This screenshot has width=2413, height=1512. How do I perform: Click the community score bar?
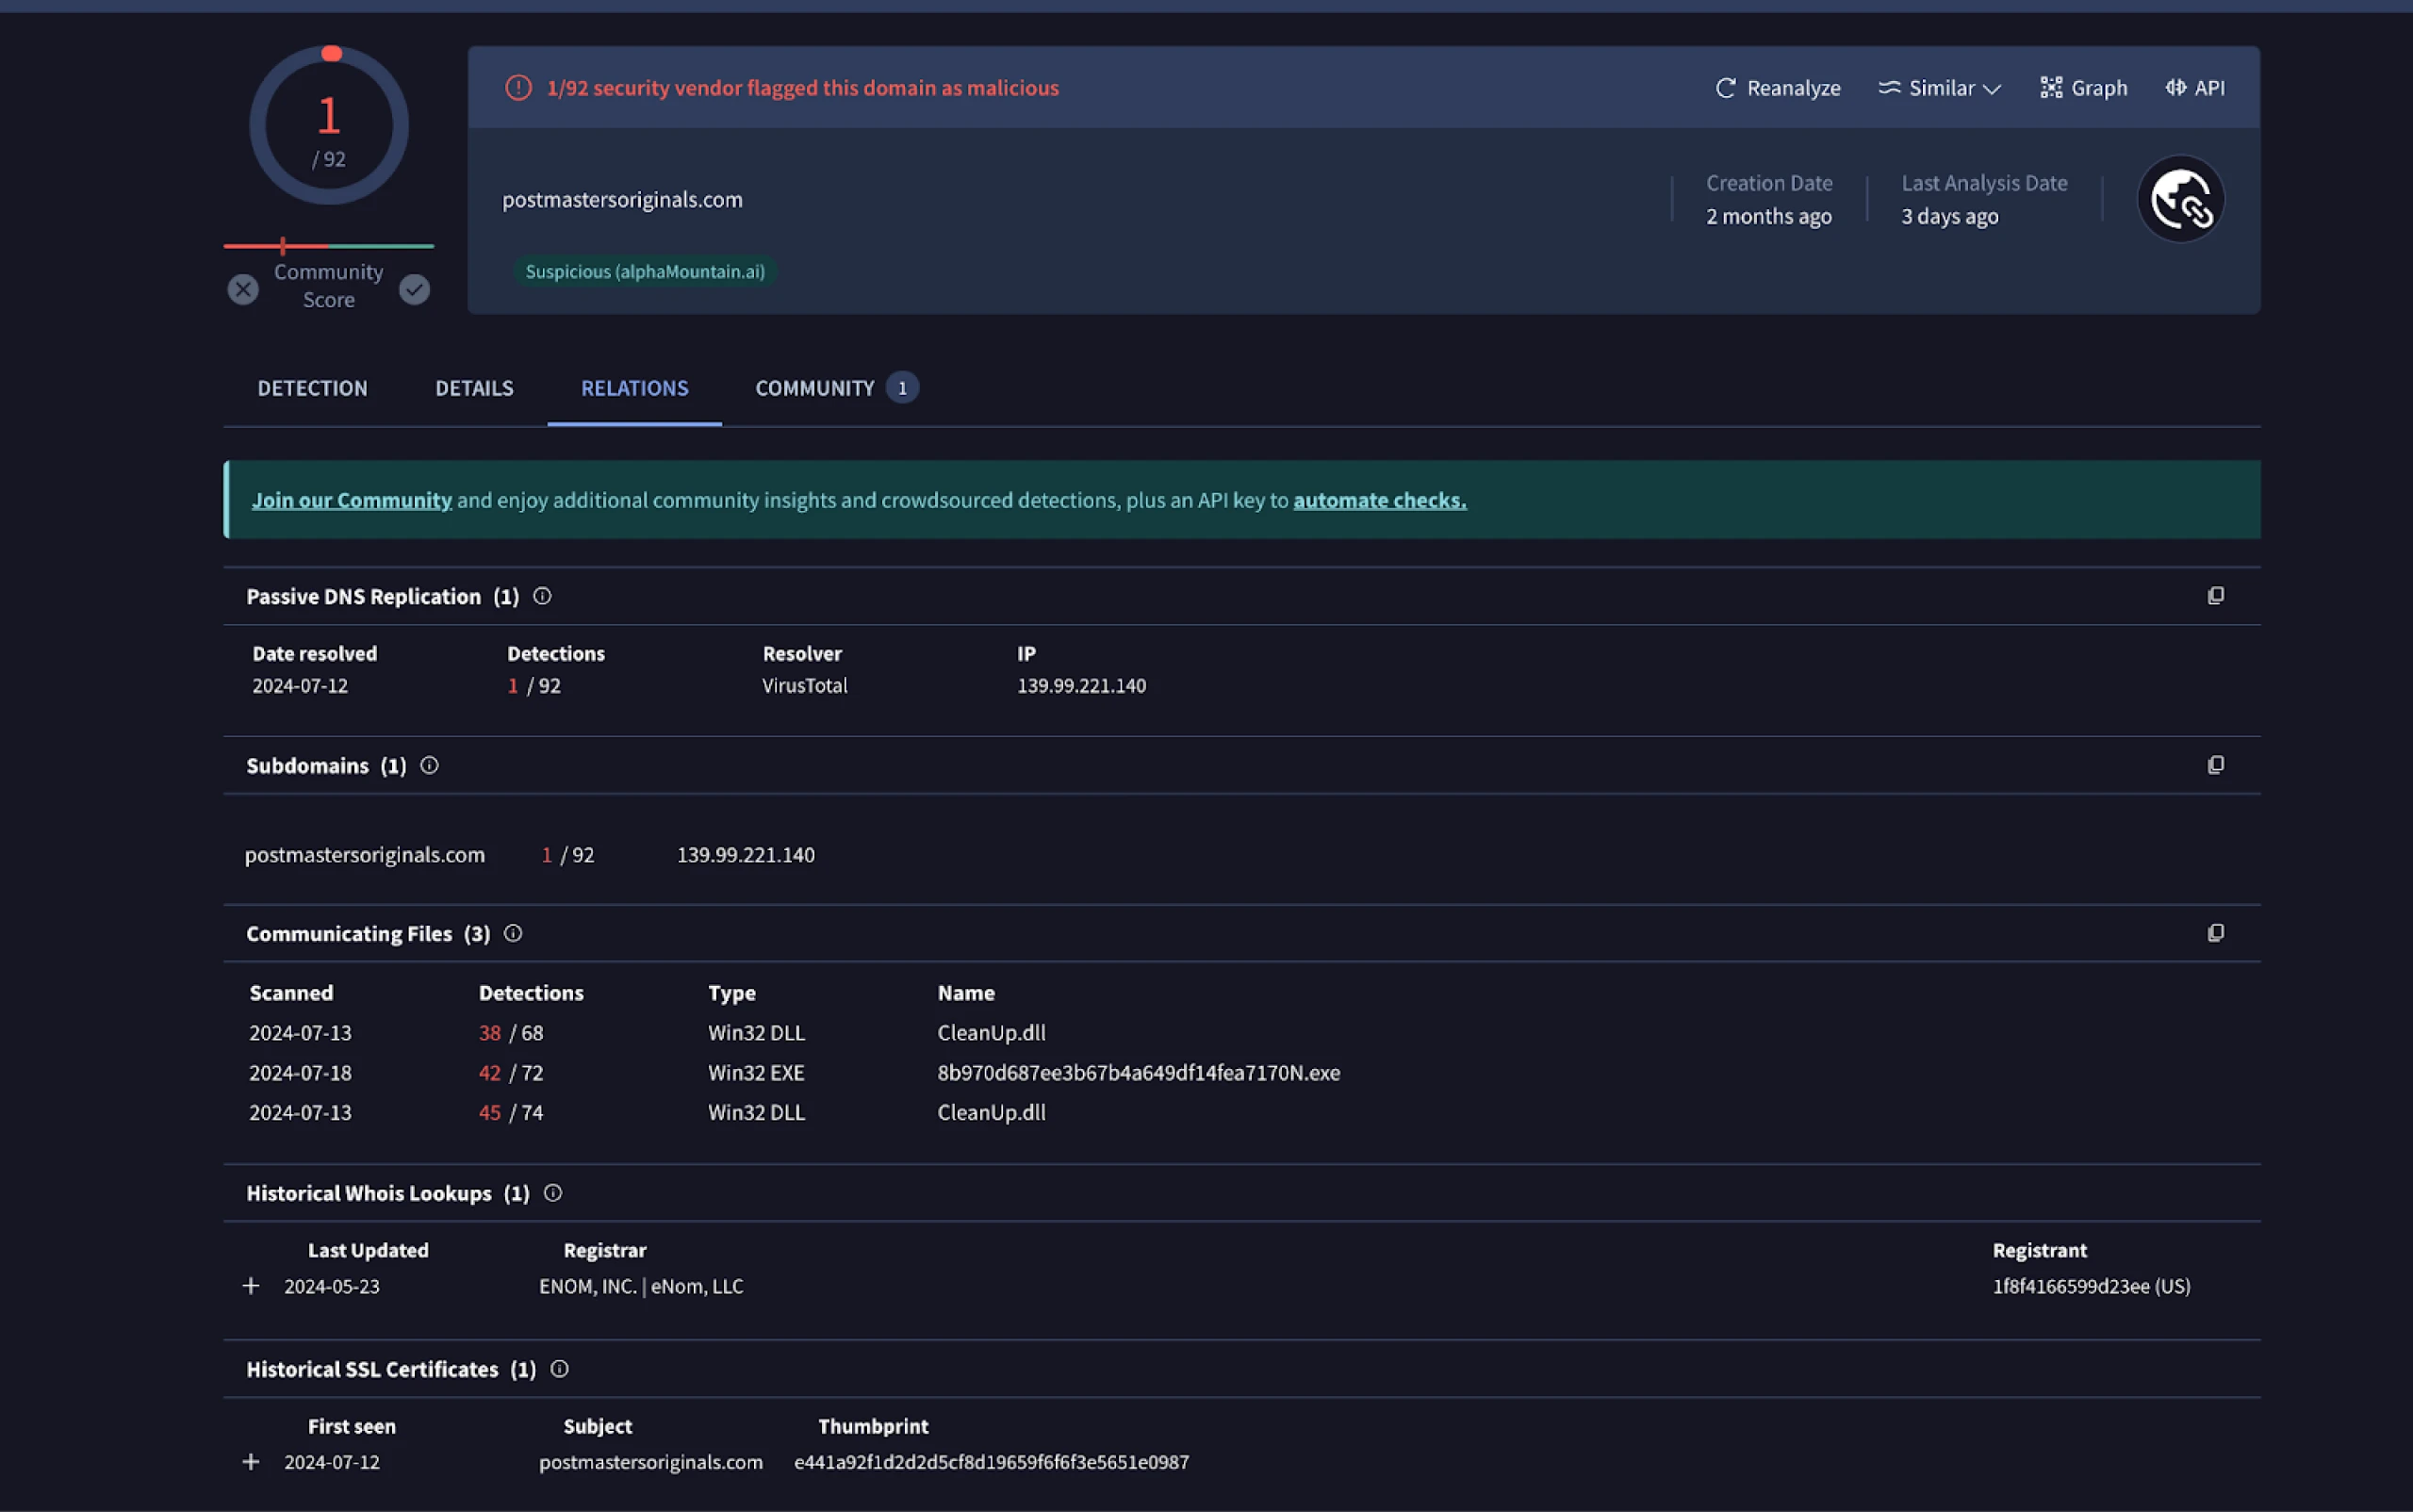coord(328,245)
